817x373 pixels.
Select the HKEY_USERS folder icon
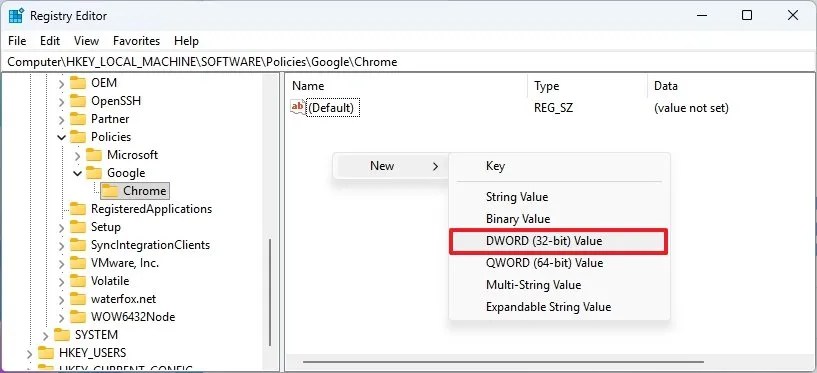click(45, 353)
